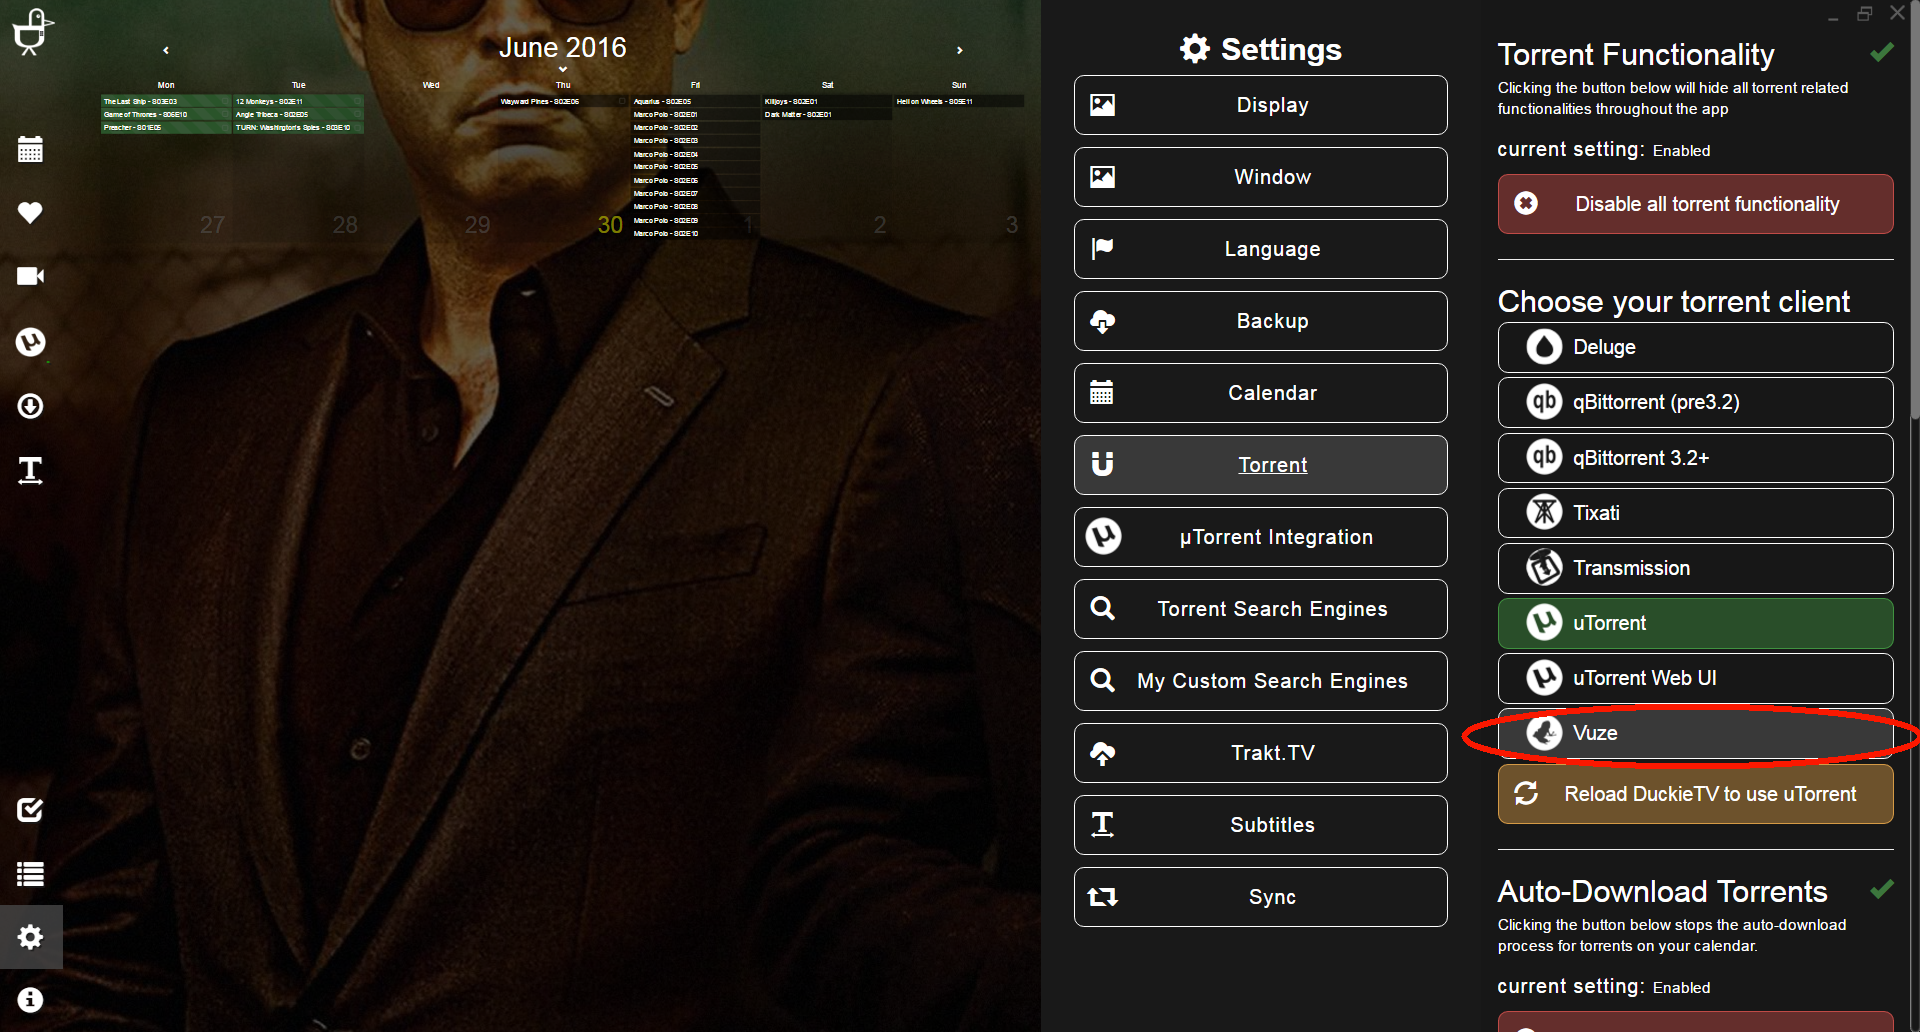The image size is (1920, 1032).
Task: Open Preacher S01E05 calendar entry
Action: coord(166,127)
